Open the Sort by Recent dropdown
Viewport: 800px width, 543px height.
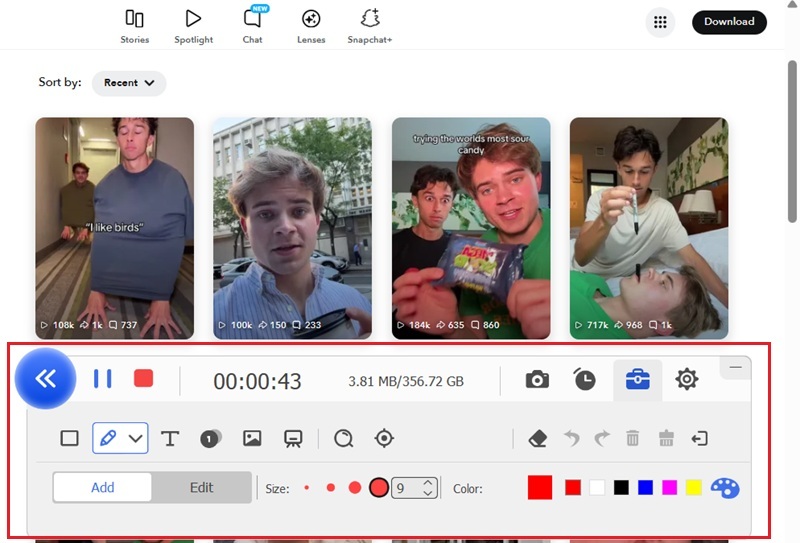coord(129,83)
